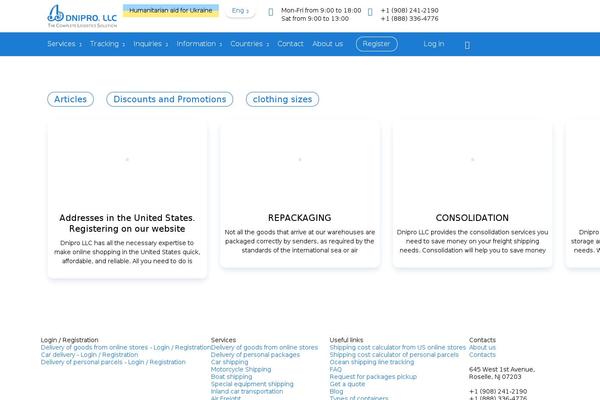Open footer Services Delivery of goods from online stores
Viewport: 600px width, 400px height.
coord(264,348)
